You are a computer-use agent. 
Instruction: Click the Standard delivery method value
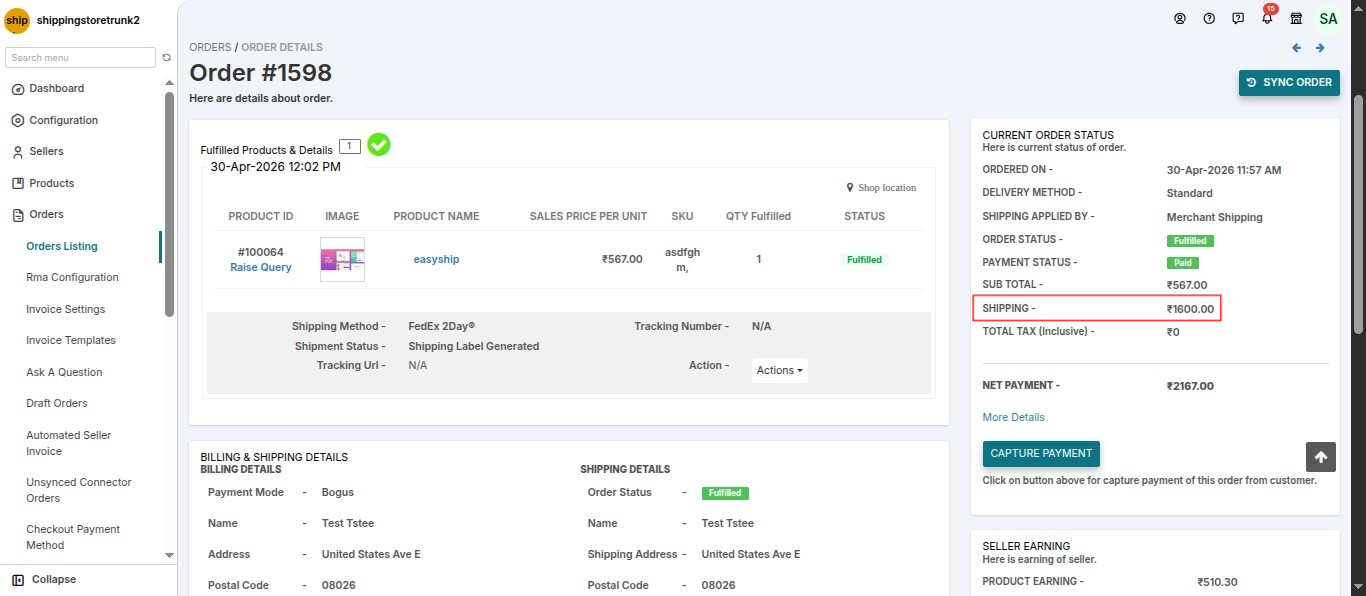[x=1189, y=193]
